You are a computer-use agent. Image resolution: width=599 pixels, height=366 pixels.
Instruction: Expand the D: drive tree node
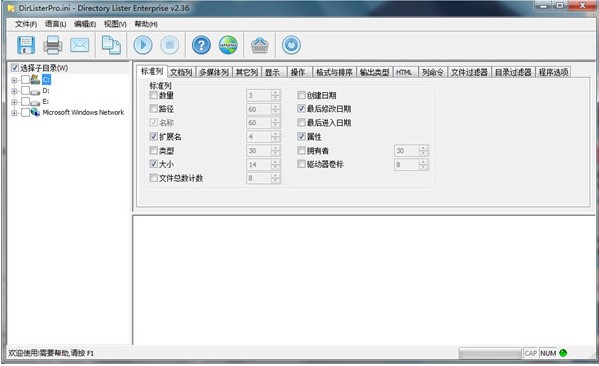click(14, 91)
